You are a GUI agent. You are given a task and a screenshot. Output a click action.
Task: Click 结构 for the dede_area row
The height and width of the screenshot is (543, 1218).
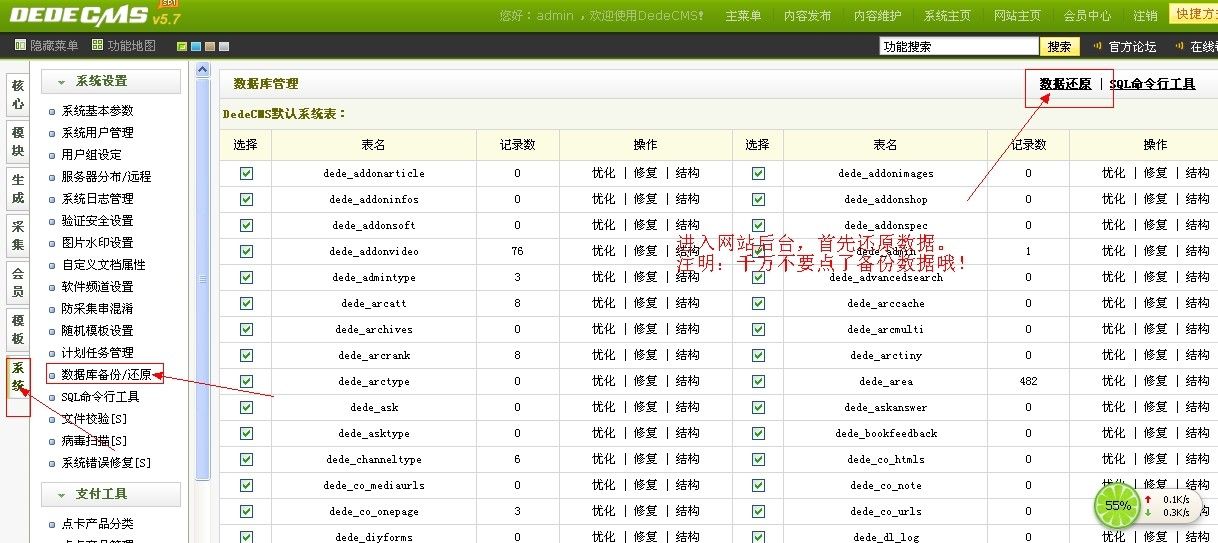click(x=1198, y=381)
